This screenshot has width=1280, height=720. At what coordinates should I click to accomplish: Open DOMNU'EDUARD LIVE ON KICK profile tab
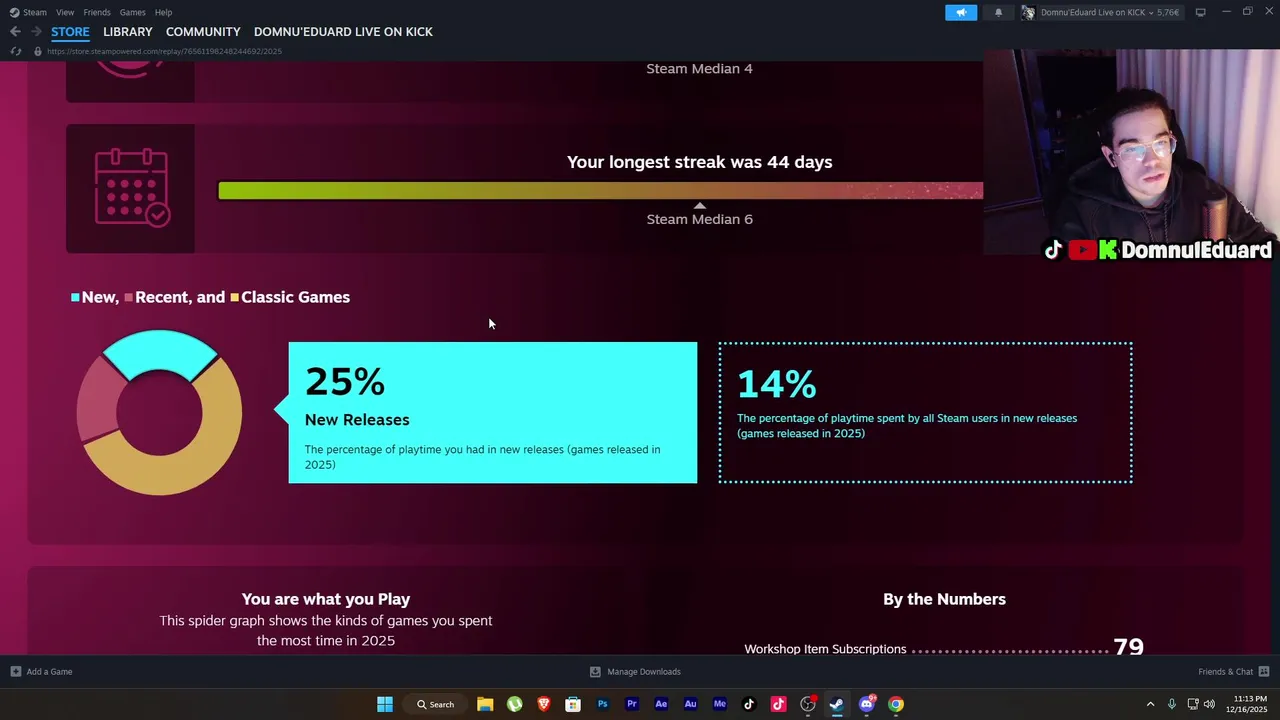(x=343, y=32)
